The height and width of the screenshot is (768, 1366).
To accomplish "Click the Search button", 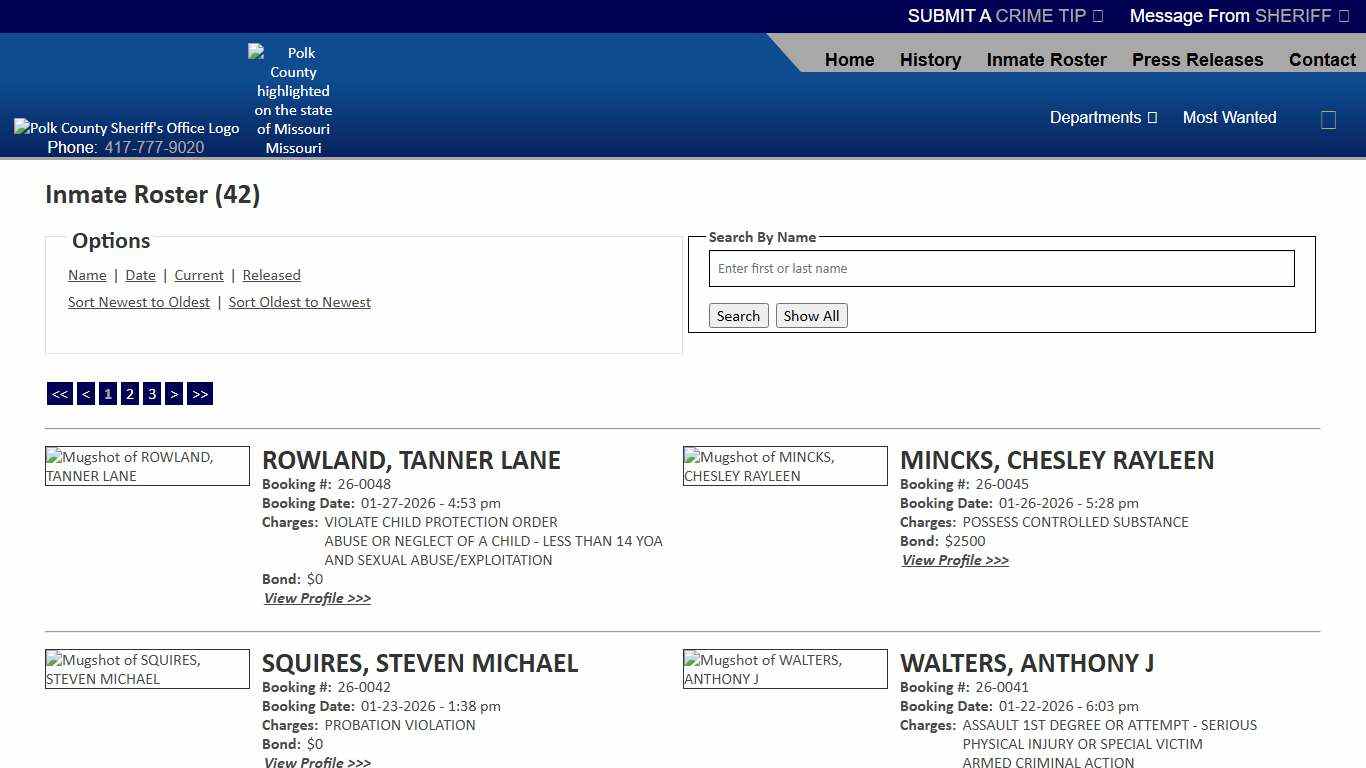I will pos(738,315).
